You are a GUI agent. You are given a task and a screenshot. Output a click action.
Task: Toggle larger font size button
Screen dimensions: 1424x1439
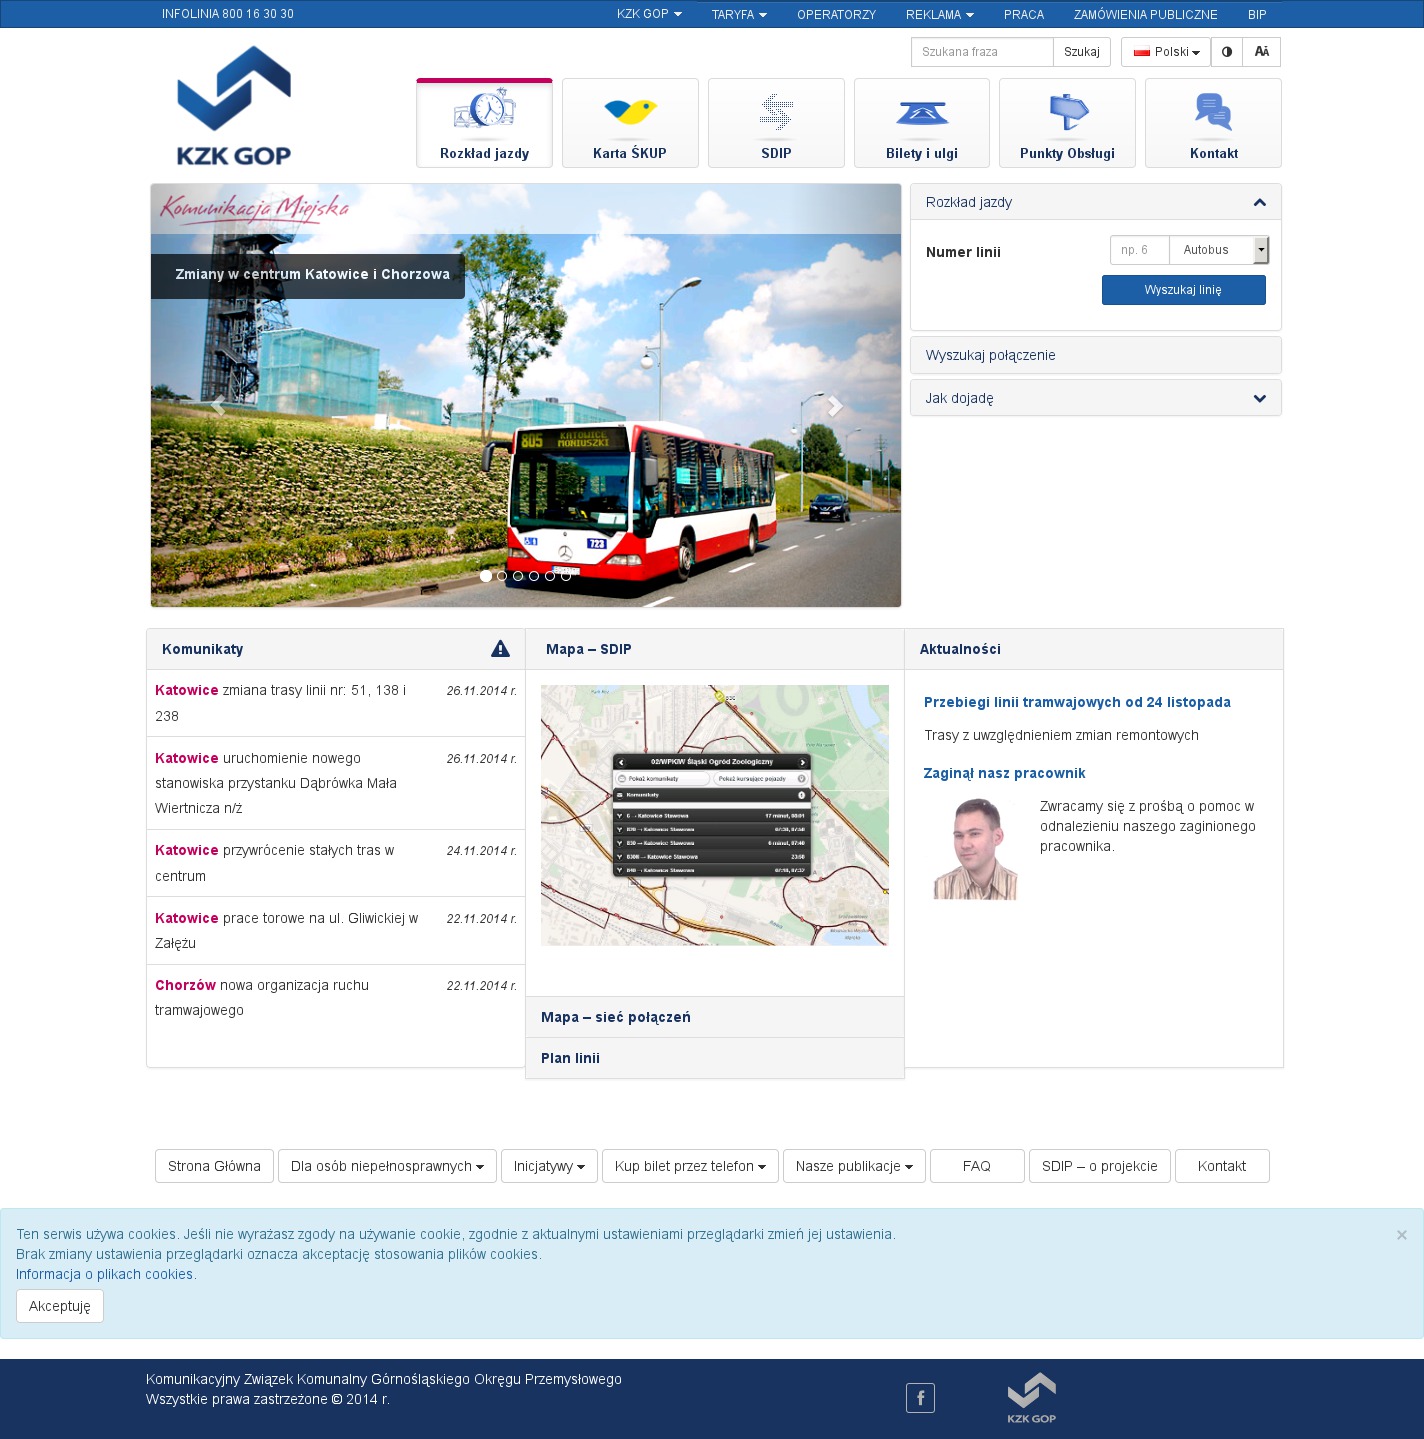coord(1262,52)
